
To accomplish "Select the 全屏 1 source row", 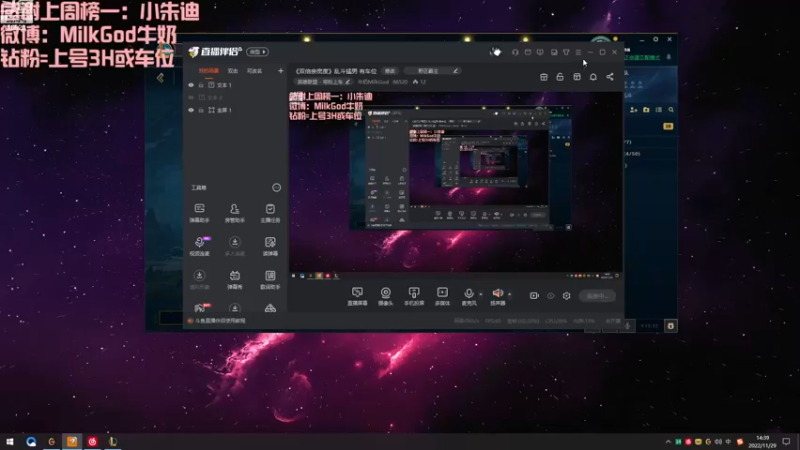I will tap(235, 110).
